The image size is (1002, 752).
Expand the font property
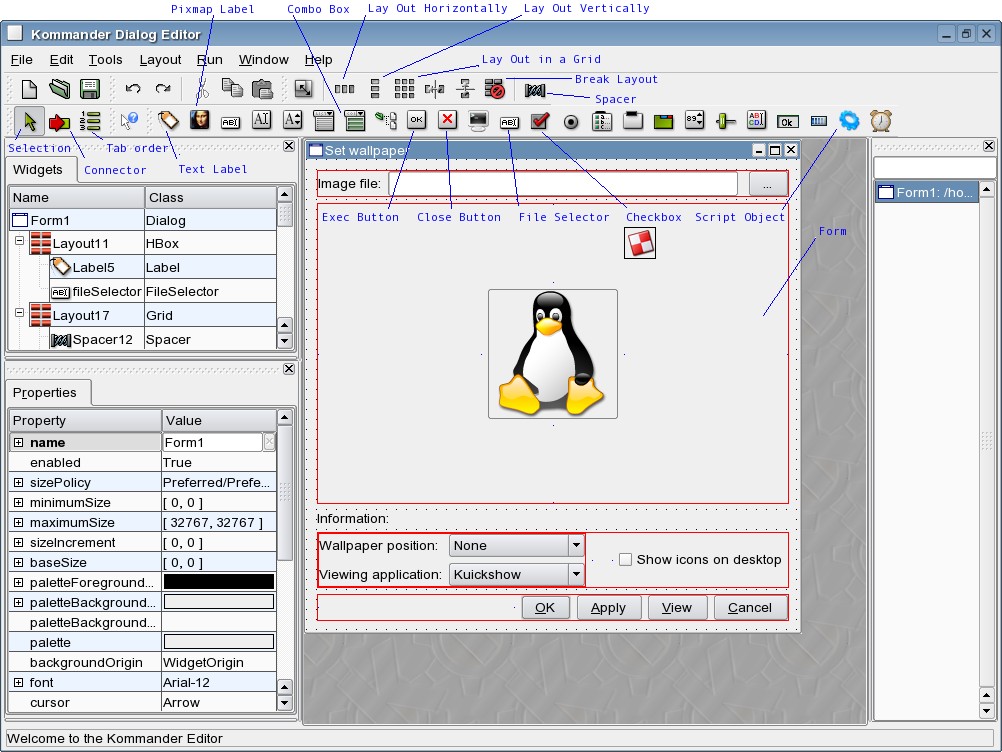point(19,682)
